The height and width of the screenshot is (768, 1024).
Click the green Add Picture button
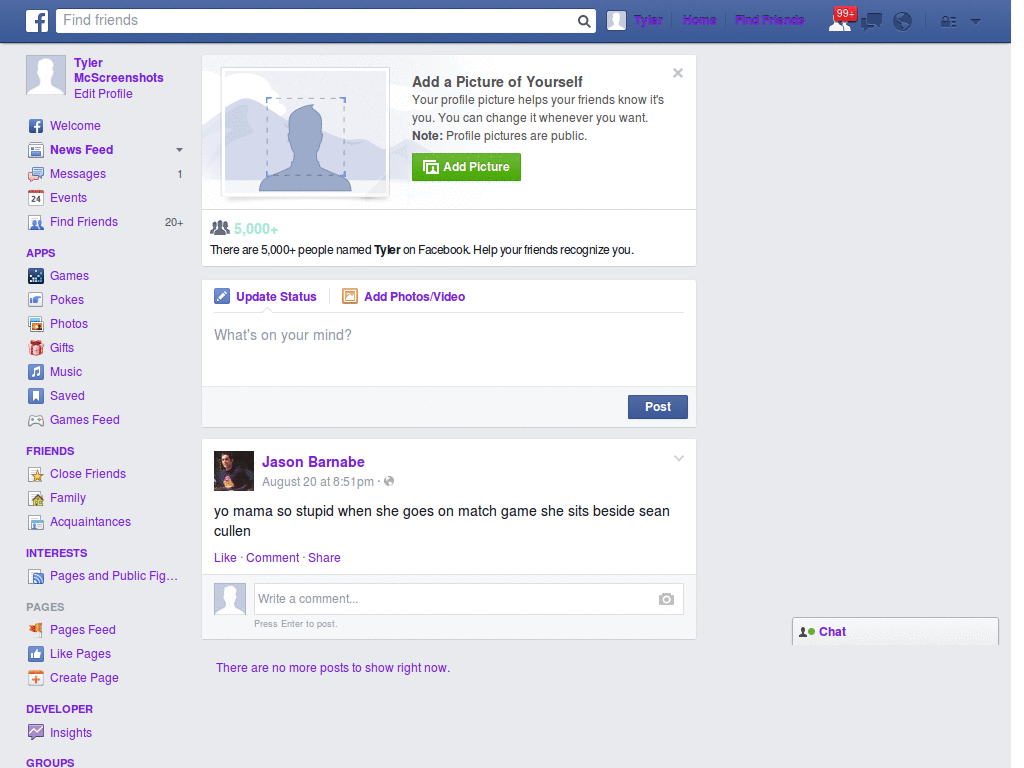(x=466, y=167)
